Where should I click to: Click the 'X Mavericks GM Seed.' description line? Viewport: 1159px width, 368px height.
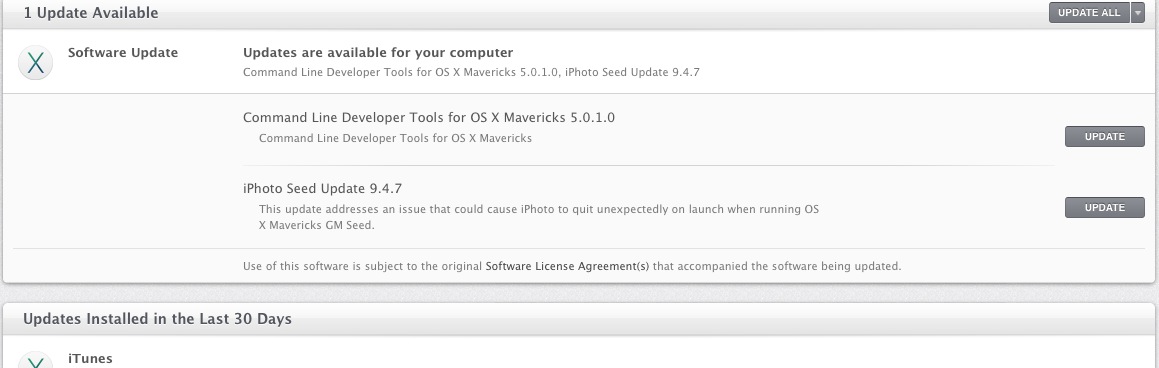(317, 225)
